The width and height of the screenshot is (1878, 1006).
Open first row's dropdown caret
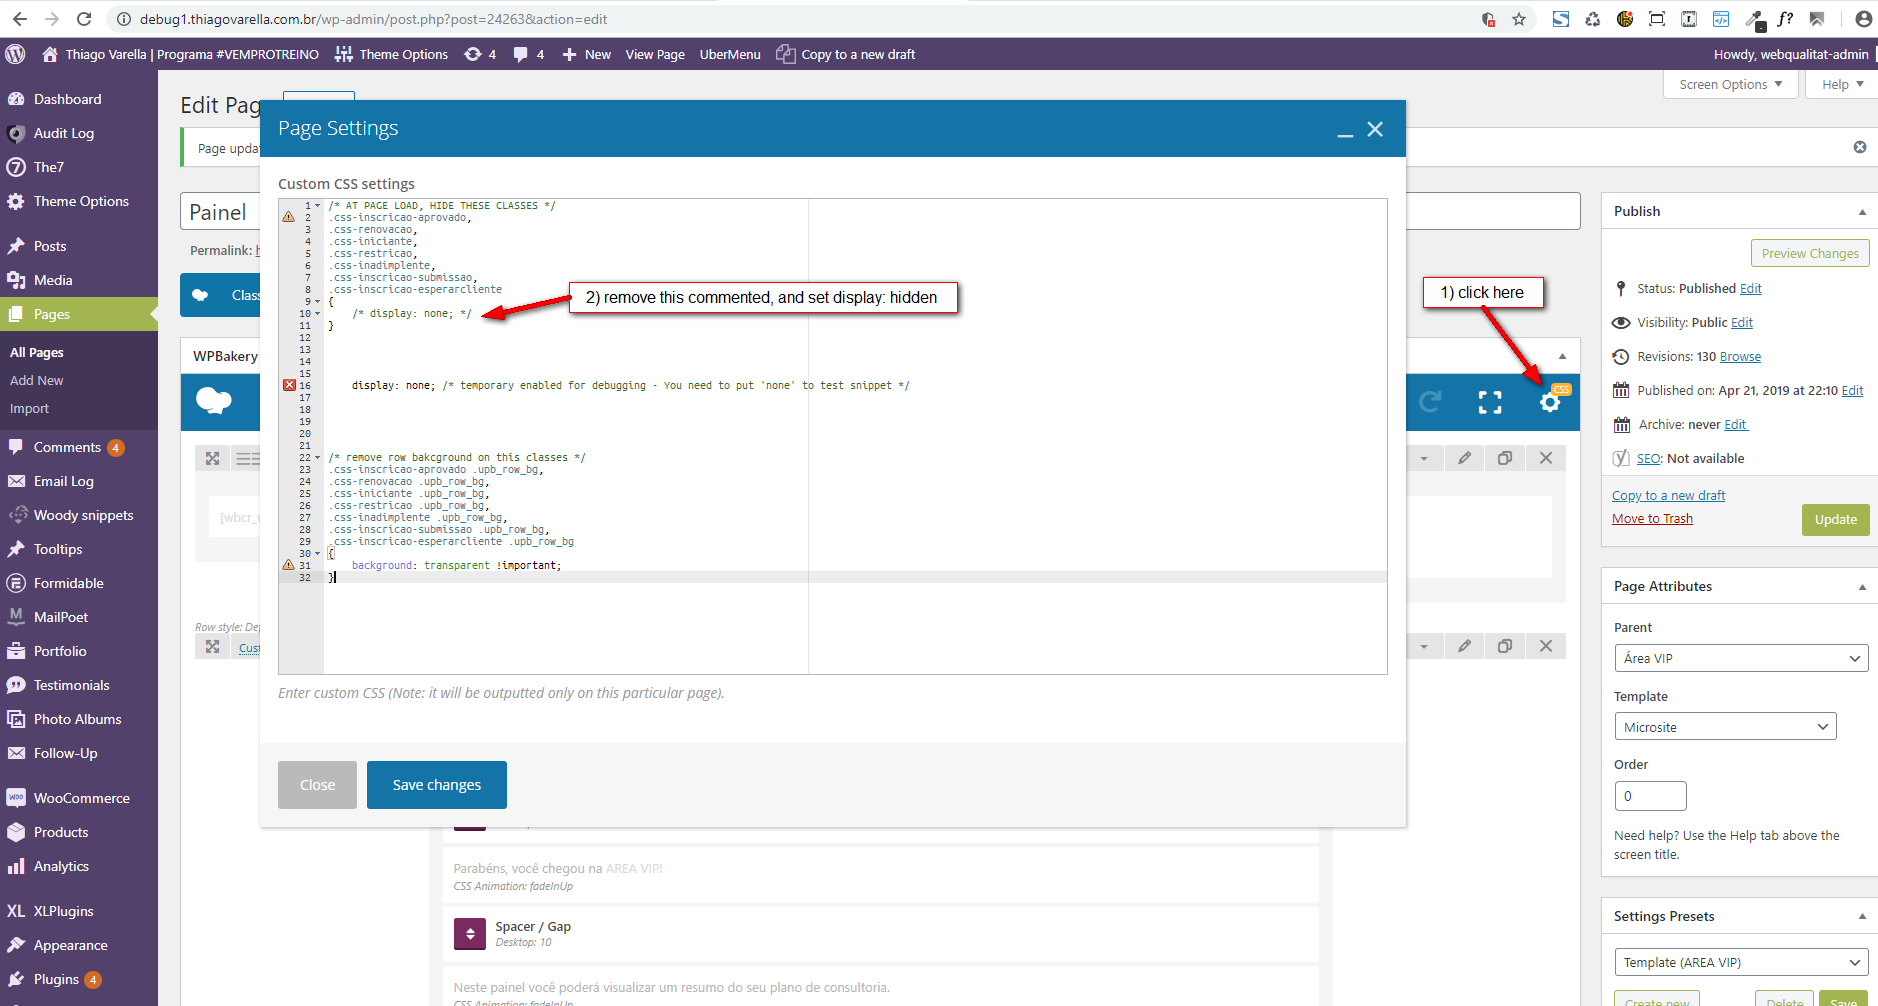click(1424, 459)
